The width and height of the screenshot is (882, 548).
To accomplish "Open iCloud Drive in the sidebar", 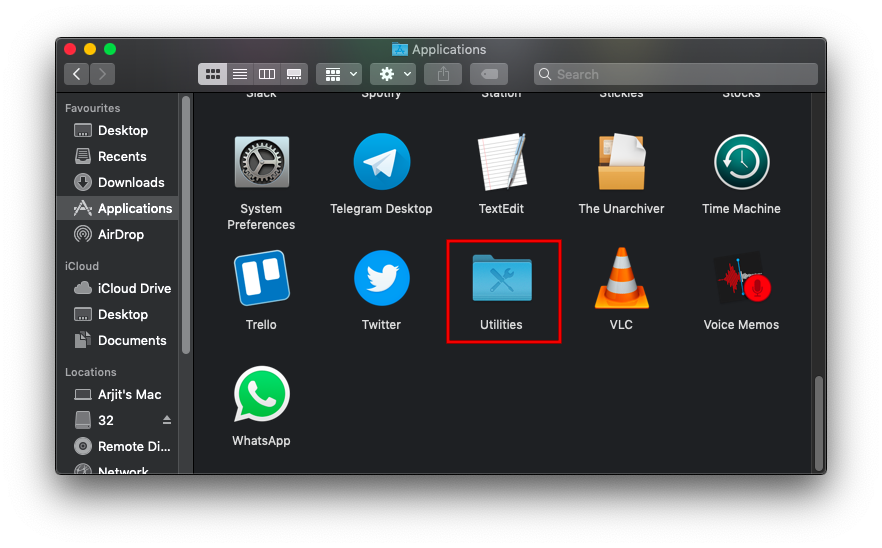I will 117,288.
